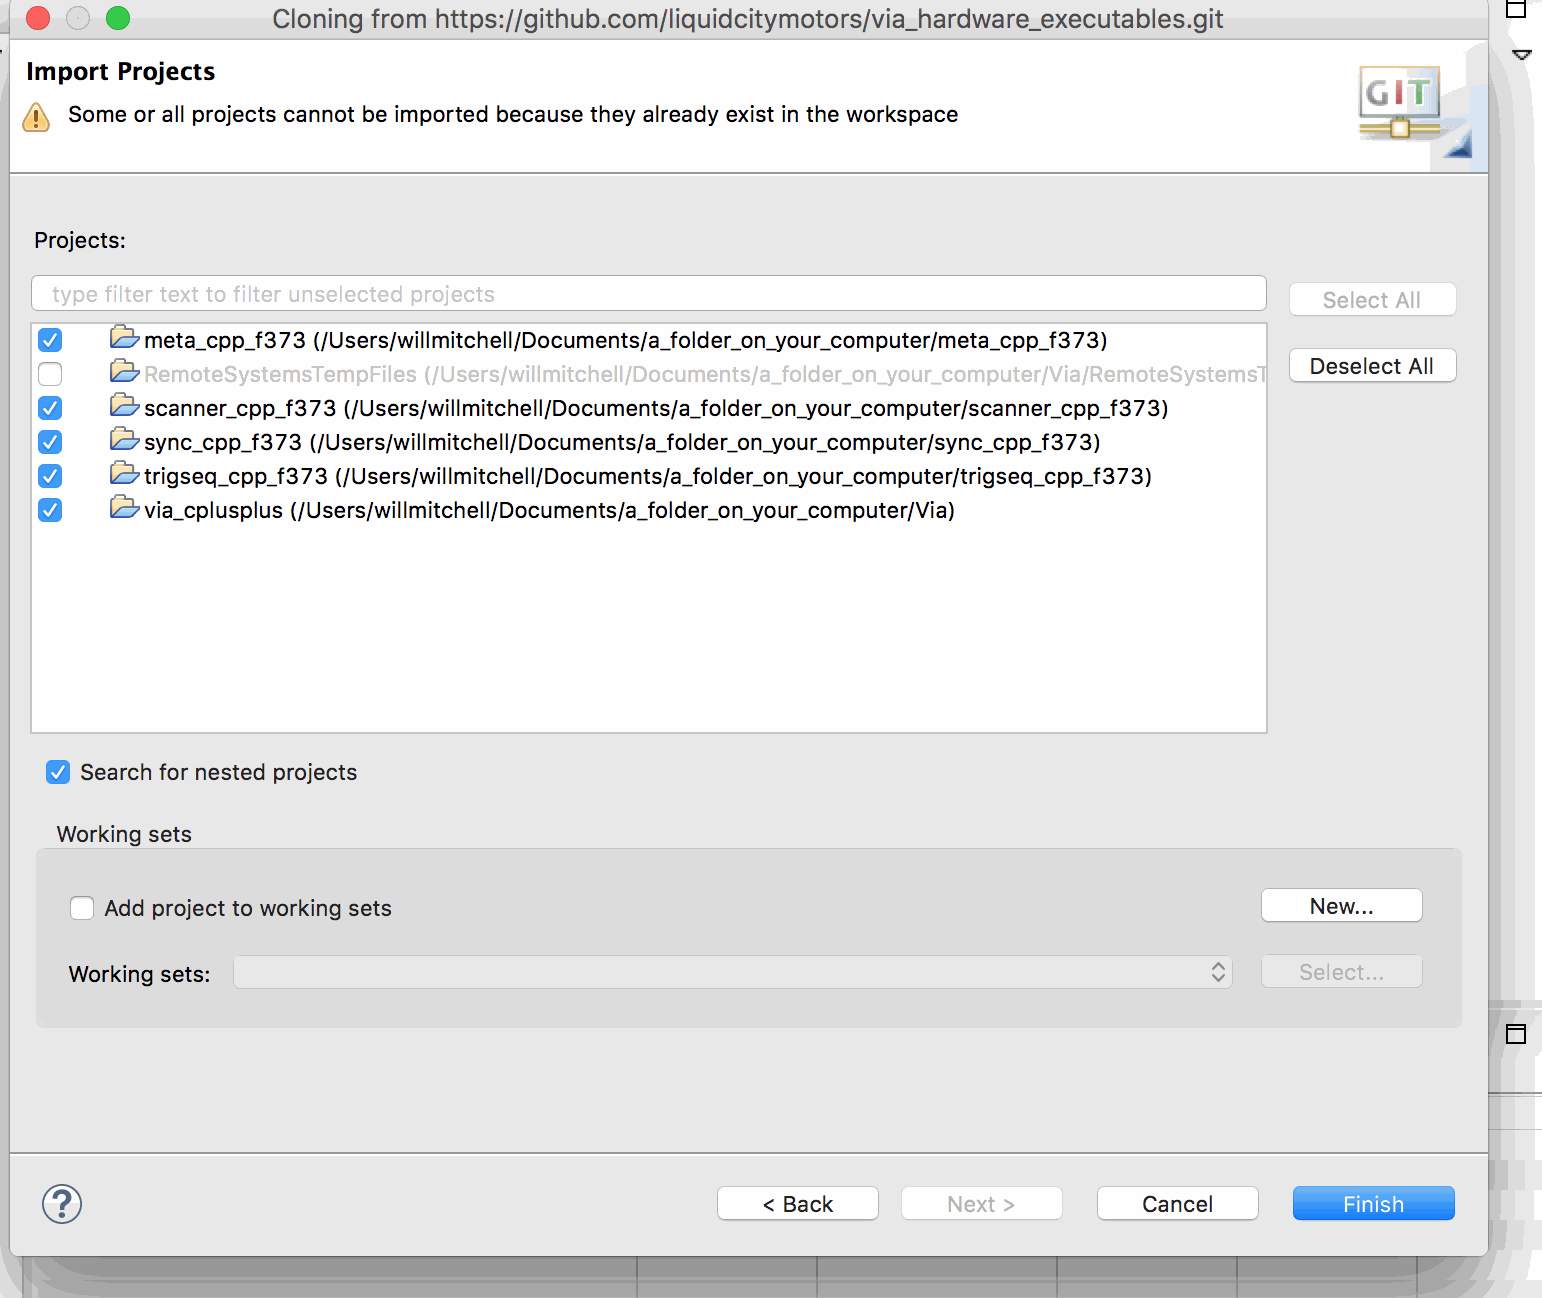Click the folder icon beside trigseq_cpp_f373
This screenshot has height=1298, width=1542.
[123, 474]
